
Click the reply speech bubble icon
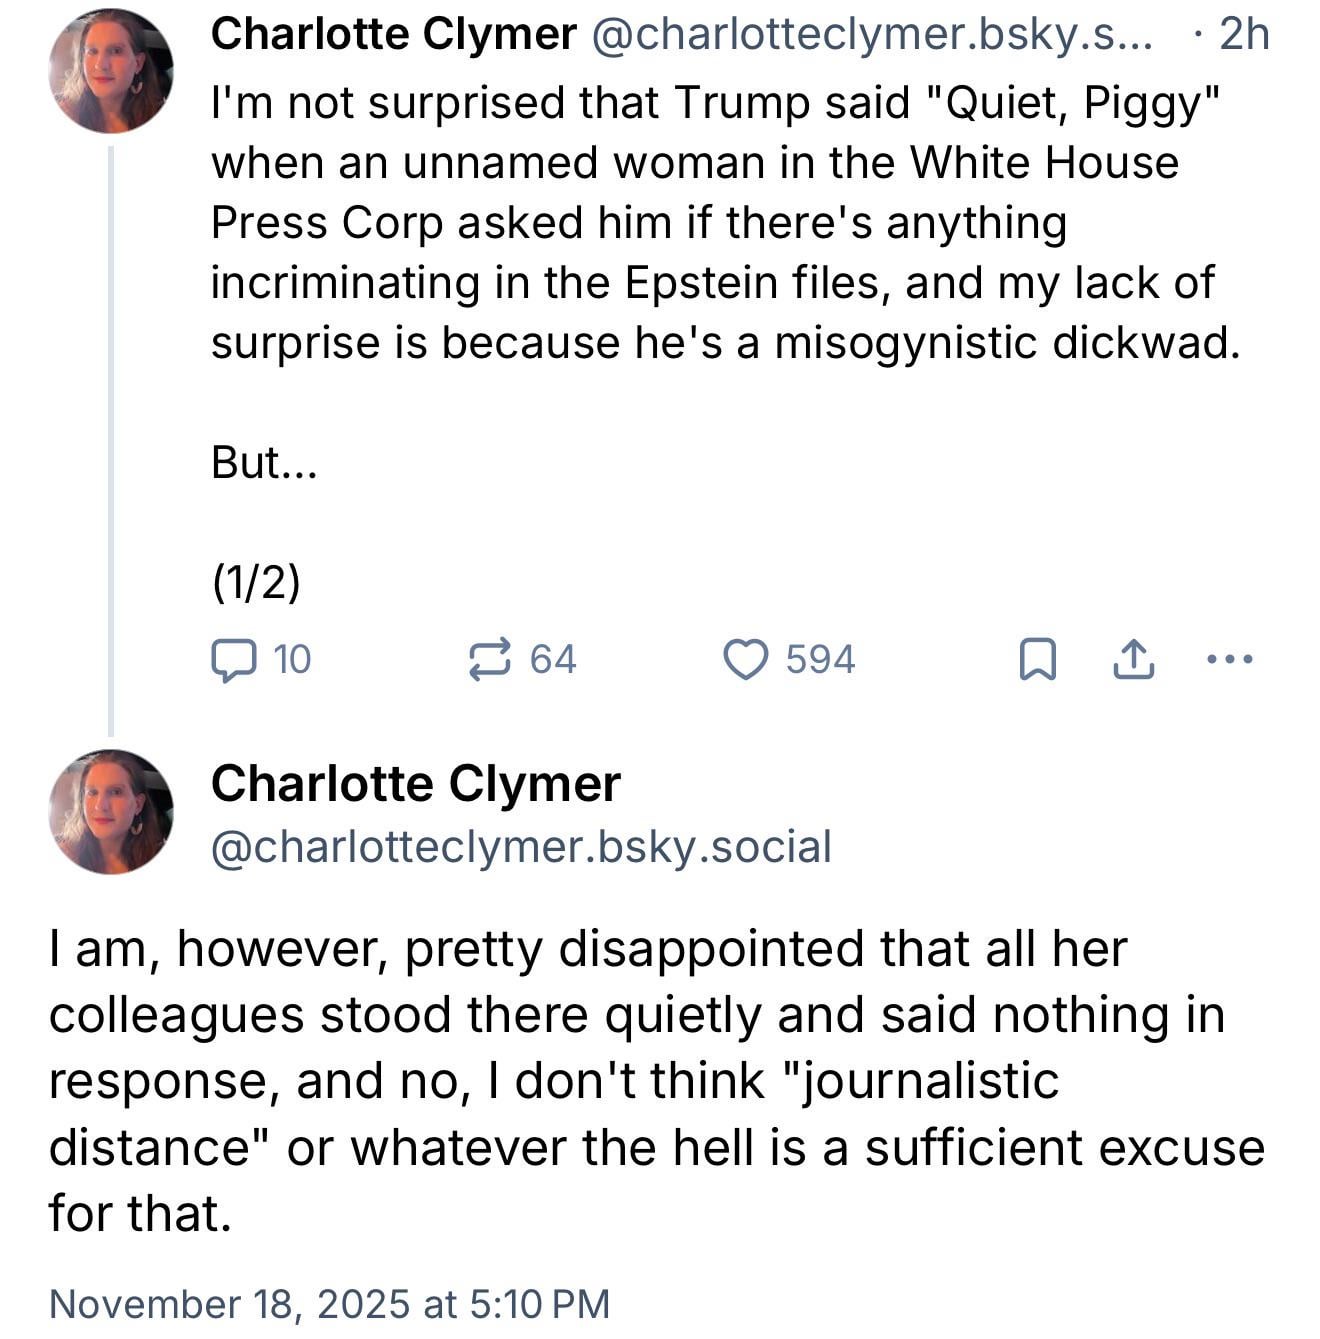coord(234,660)
